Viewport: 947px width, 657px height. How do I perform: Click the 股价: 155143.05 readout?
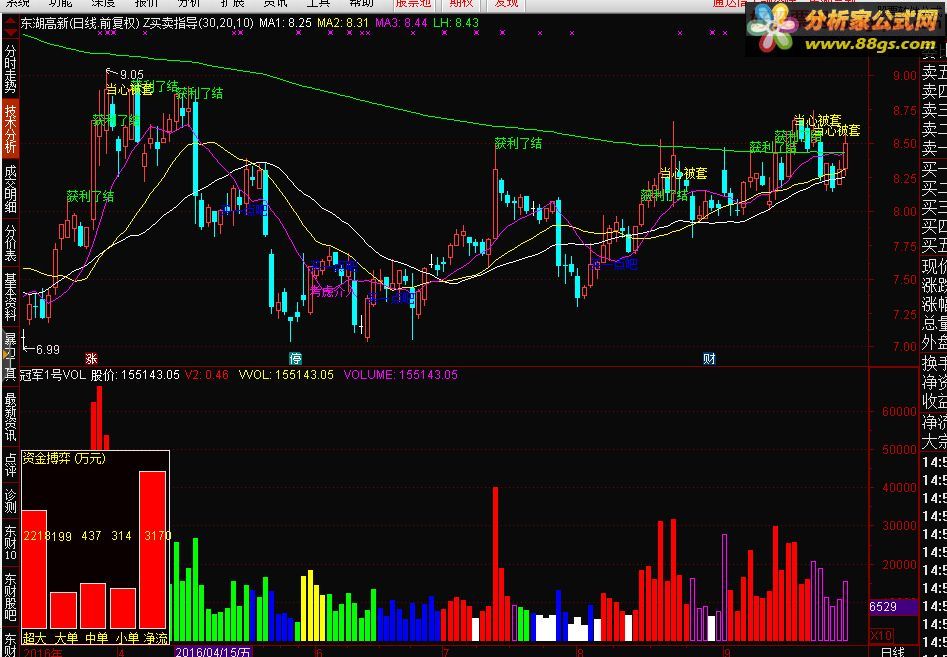tap(135, 375)
